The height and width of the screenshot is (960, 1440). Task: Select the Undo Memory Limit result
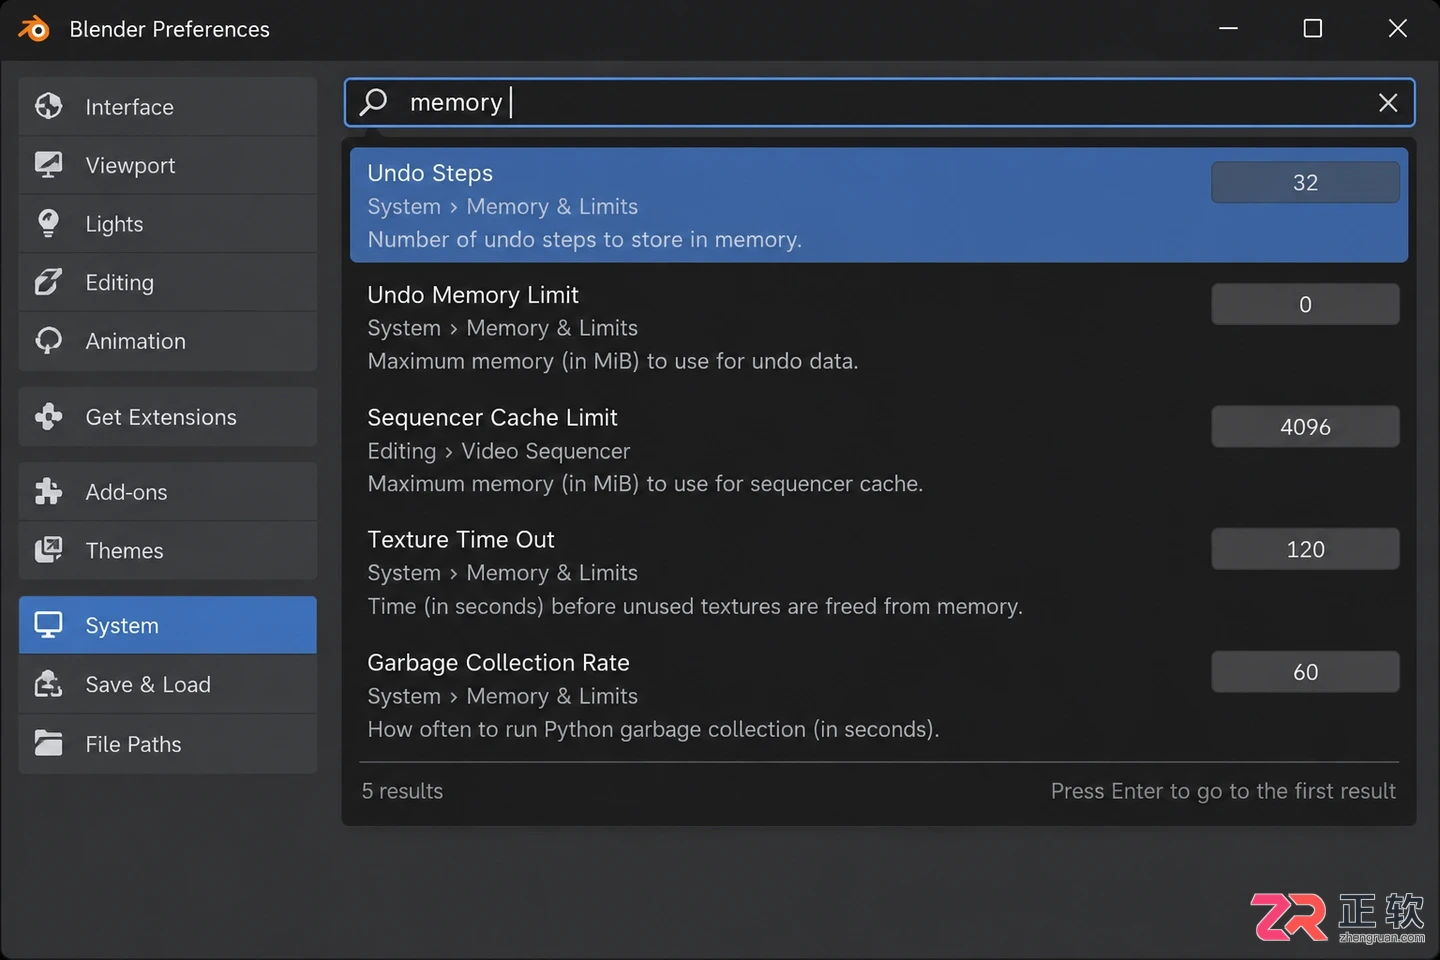[879, 328]
